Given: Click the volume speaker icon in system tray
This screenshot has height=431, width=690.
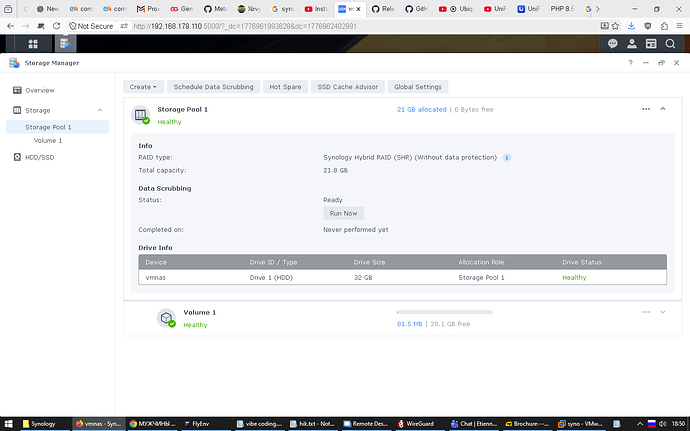Looking at the screenshot, I should click(662, 424).
